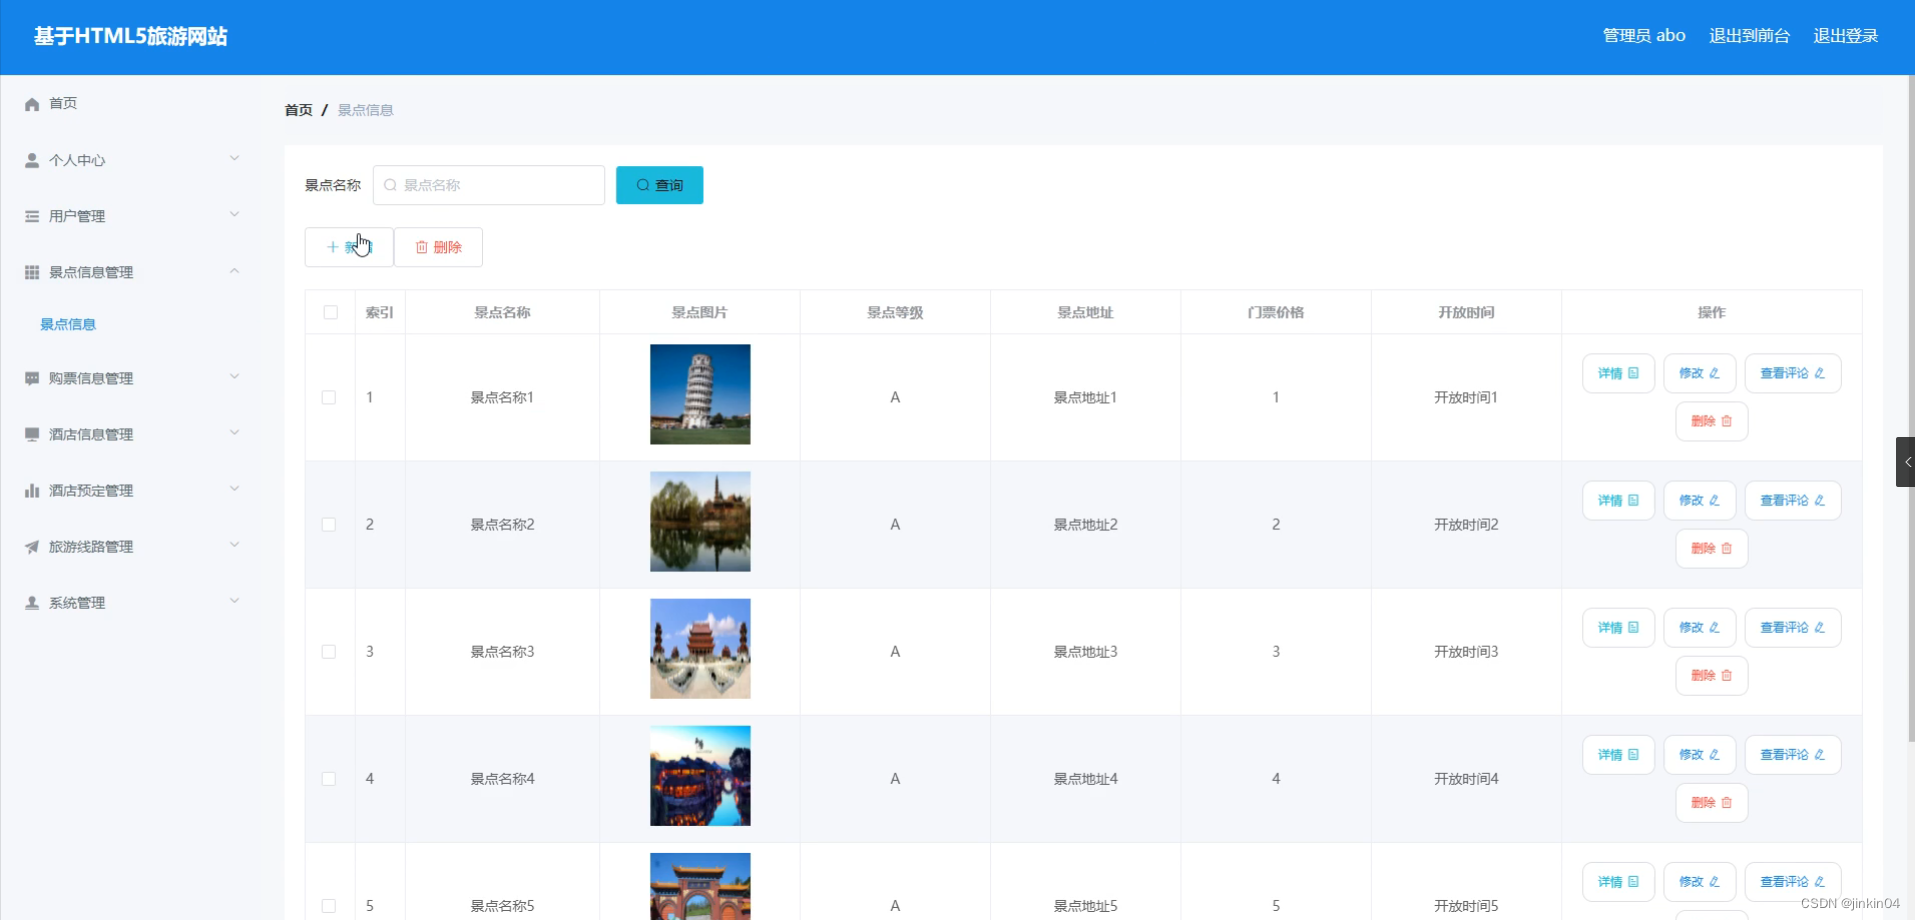Click the 酒店预定管理 bar chart icon
Image resolution: width=1915 pixels, height=920 pixels.
[32, 490]
